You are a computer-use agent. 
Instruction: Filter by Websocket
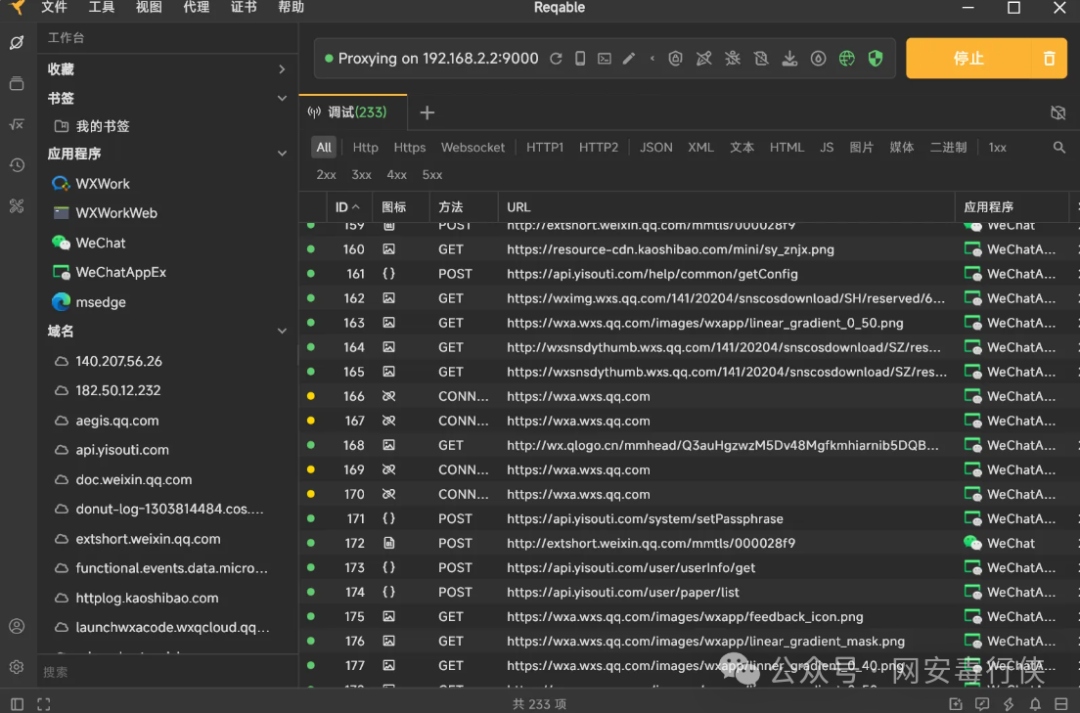[472, 147]
